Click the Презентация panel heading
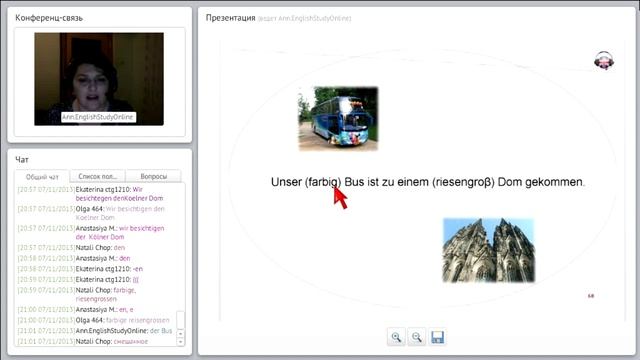This screenshot has width=640, height=360. pyautogui.click(x=231, y=18)
